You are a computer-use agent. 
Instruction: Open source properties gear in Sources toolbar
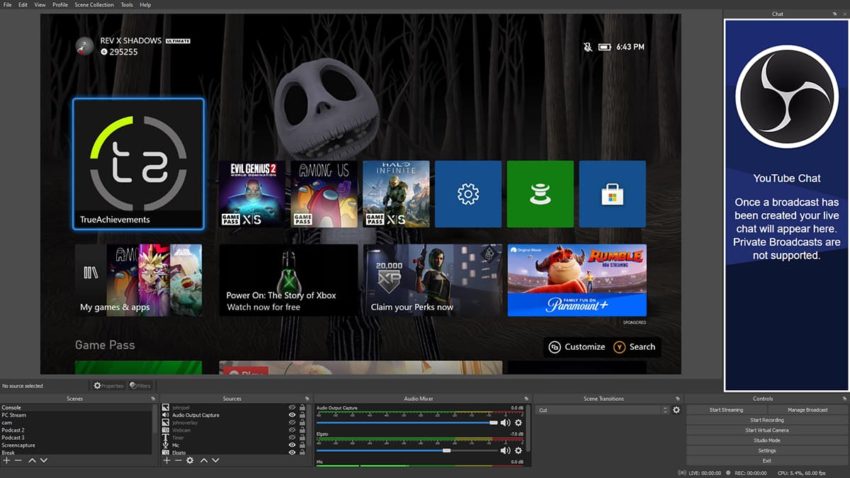[x=190, y=461]
